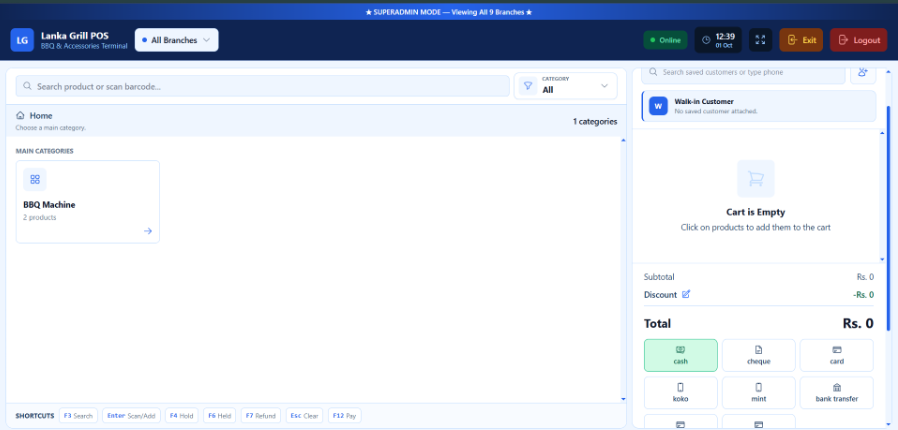Click the F4 Hold shortcut
Viewport: 898px width, 430px height.
click(x=182, y=416)
